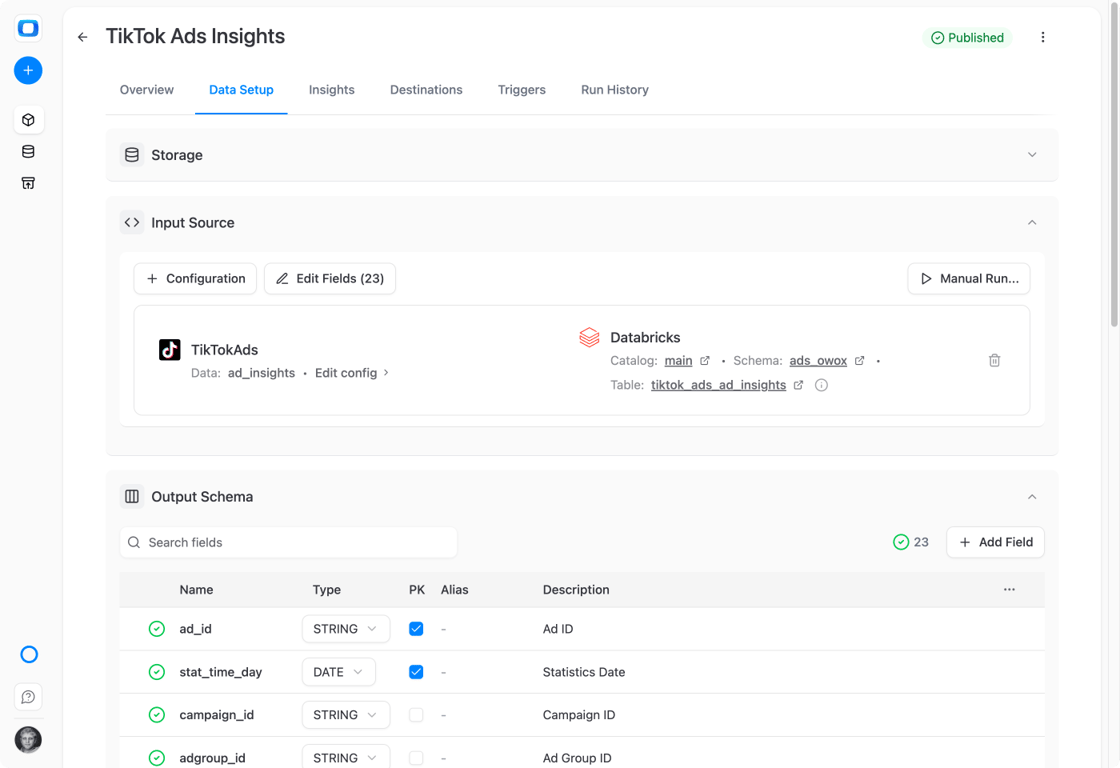Click the Databricks logo icon
1120x768 pixels.
point(589,337)
